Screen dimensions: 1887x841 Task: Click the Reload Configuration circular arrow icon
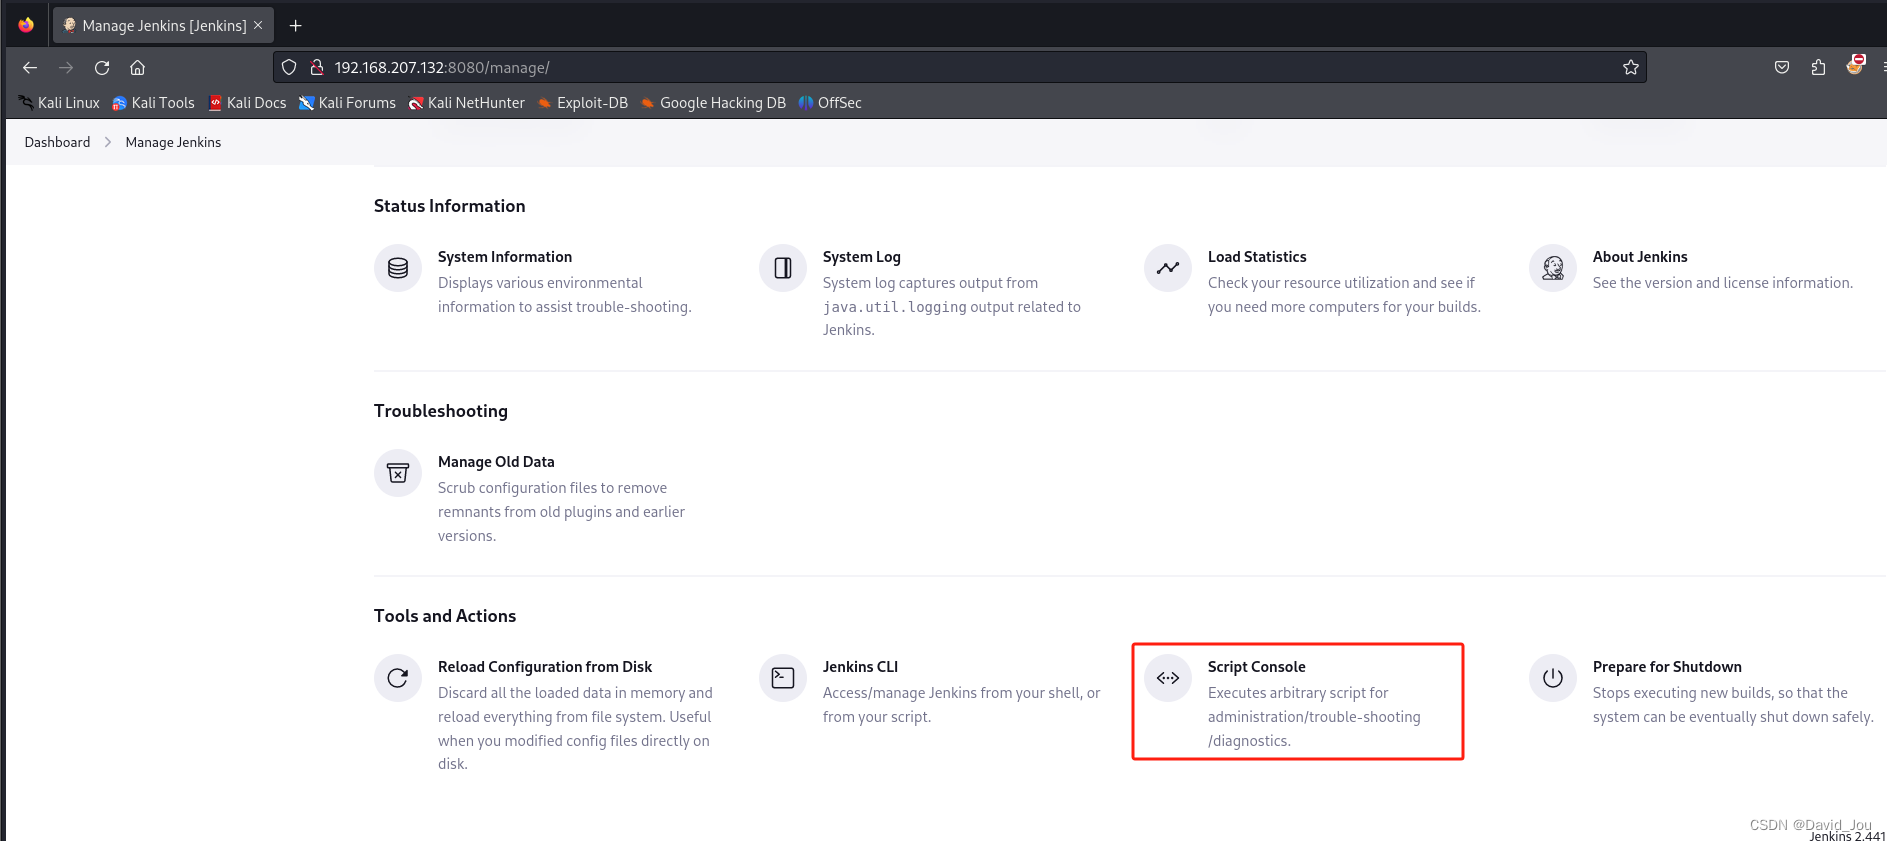coord(398,678)
